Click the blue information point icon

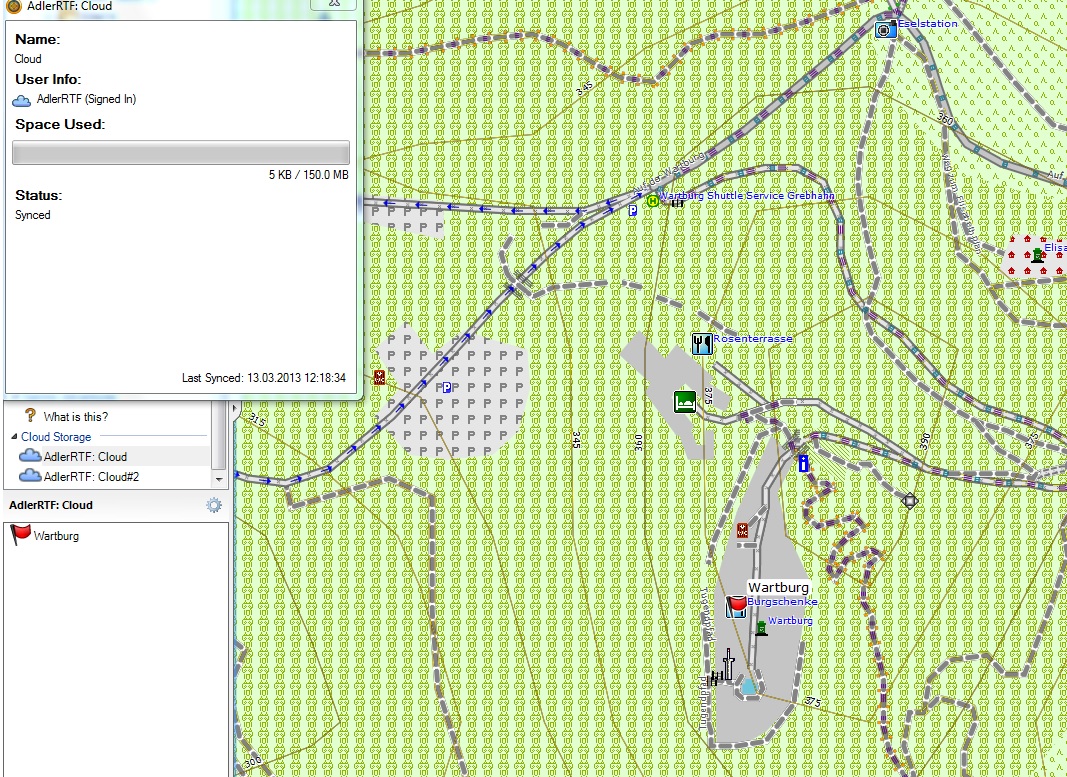click(x=802, y=463)
